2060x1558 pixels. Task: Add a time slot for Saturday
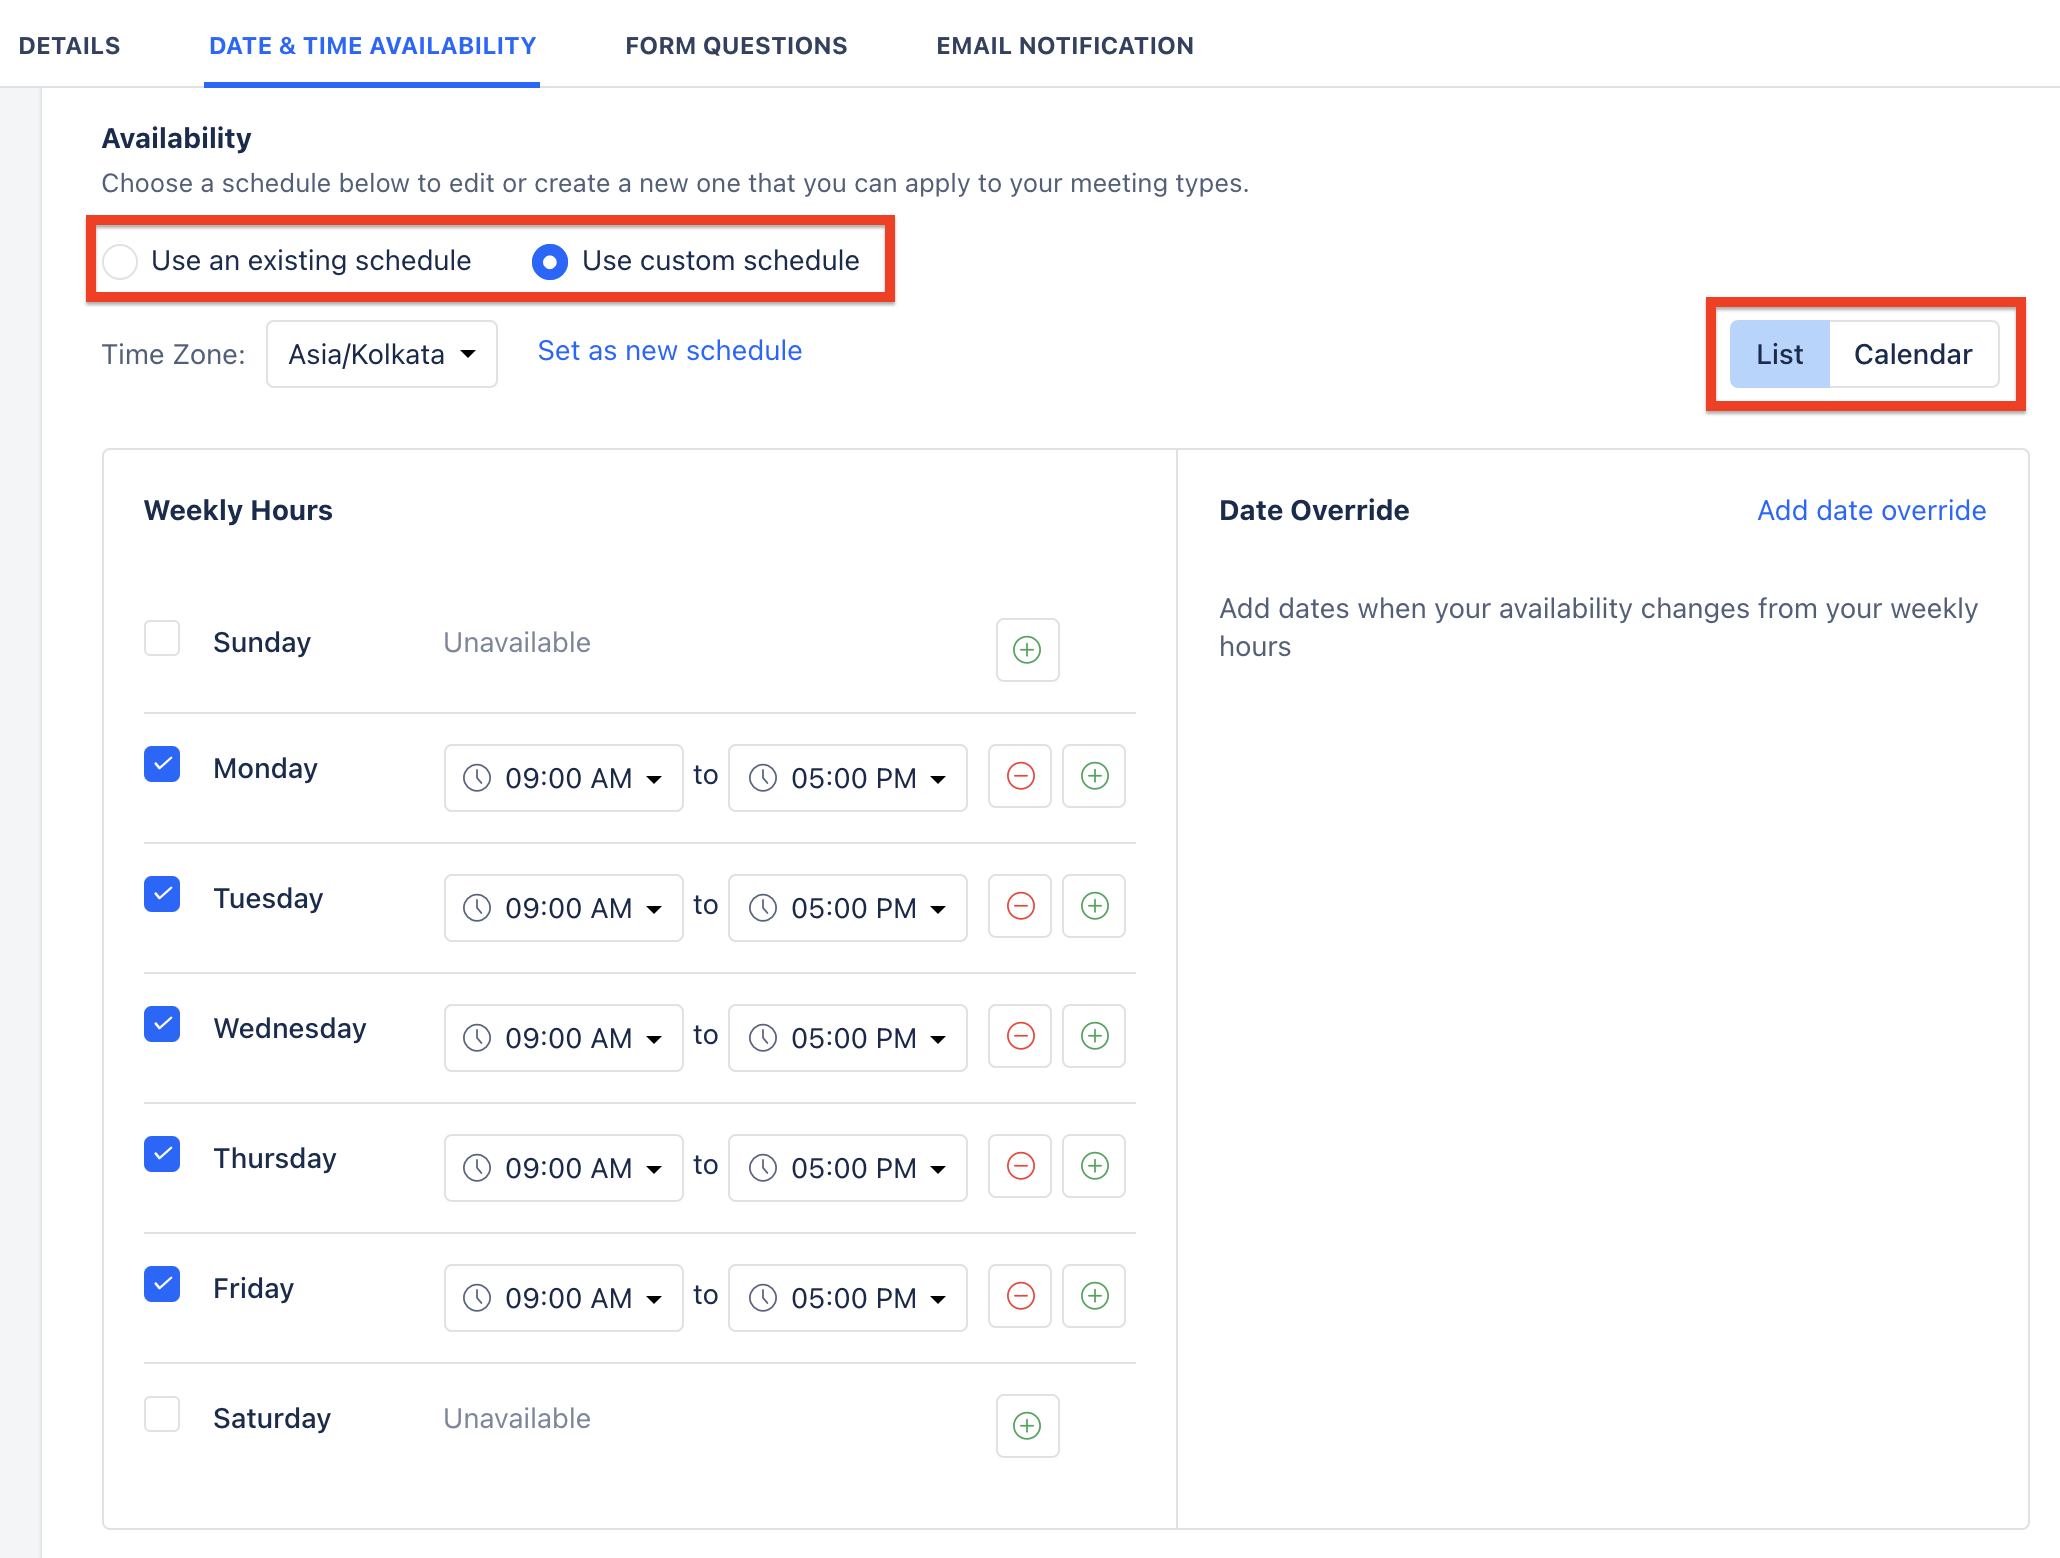(x=1027, y=1426)
